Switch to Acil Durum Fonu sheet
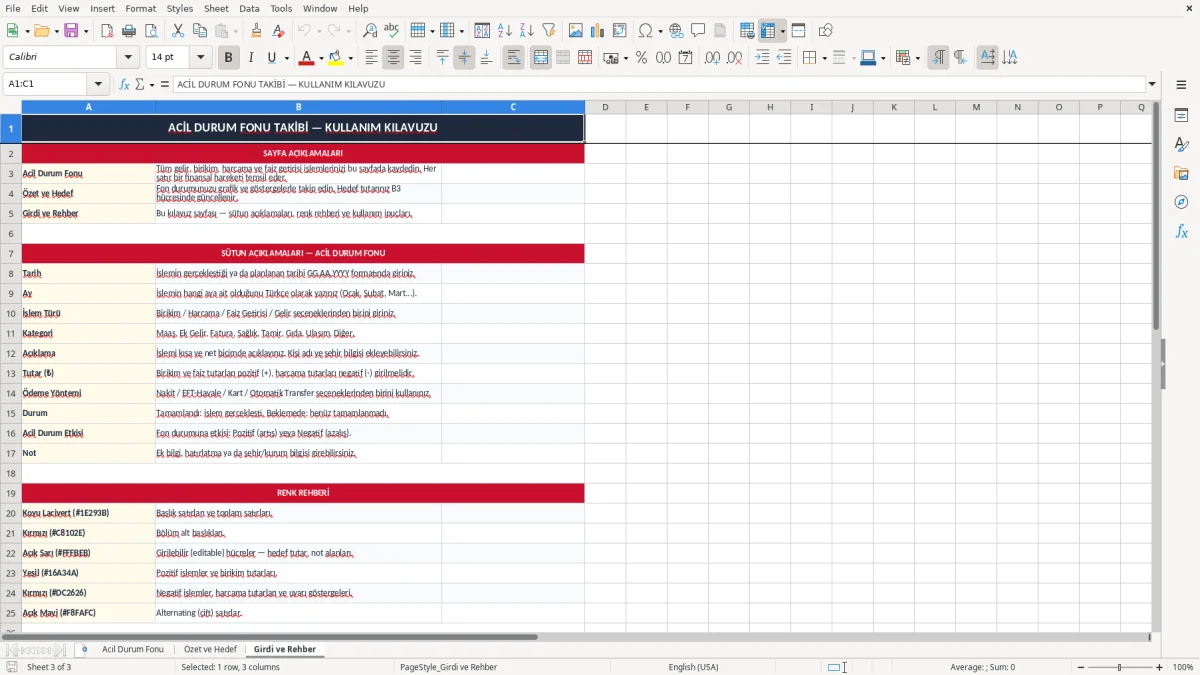This screenshot has width=1200, height=675. tap(133, 649)
